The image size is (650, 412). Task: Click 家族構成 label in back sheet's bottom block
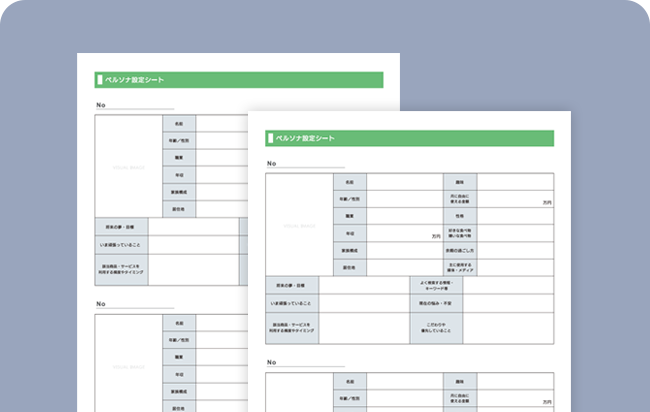(x=179, y=391)
